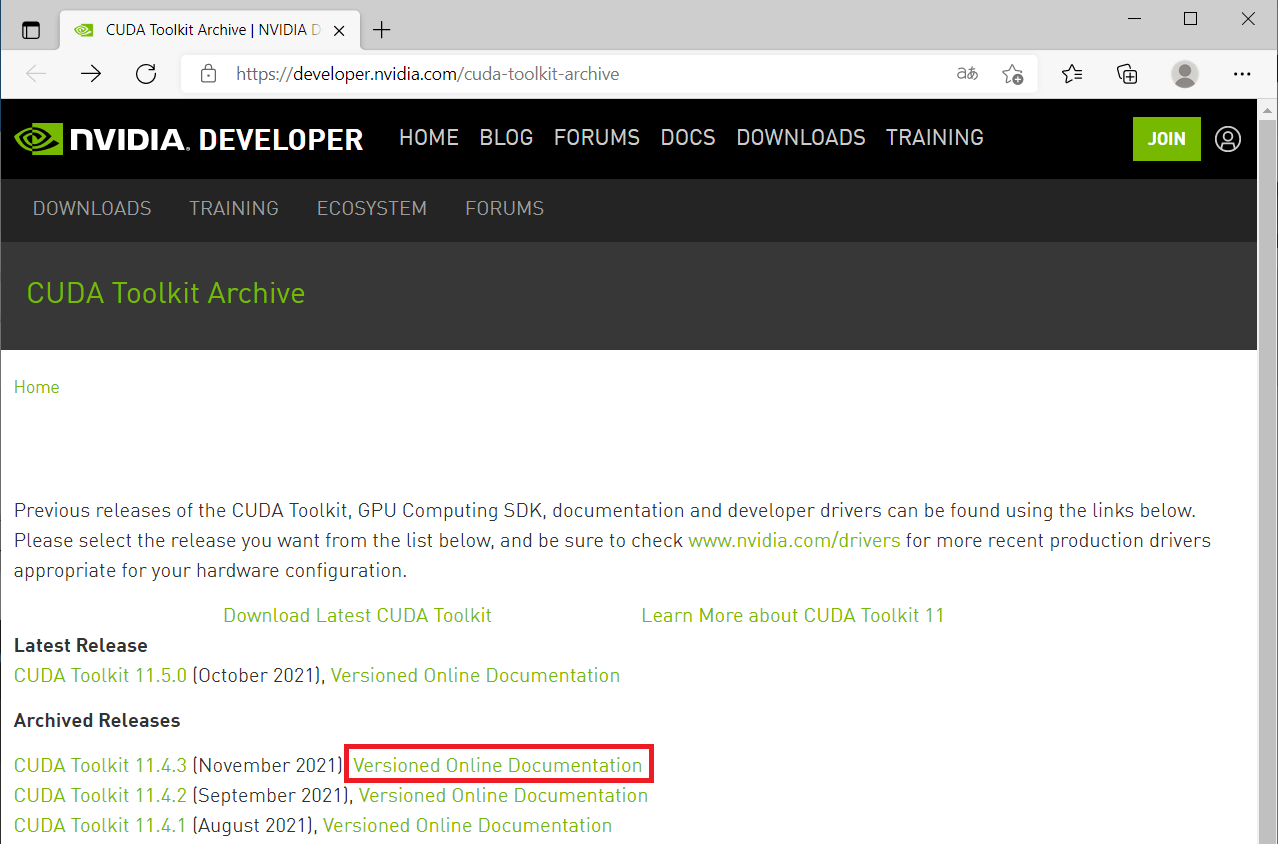
Task: Open CUDA Toolkit 11.4.1 link
Action: tap(100, 825)
